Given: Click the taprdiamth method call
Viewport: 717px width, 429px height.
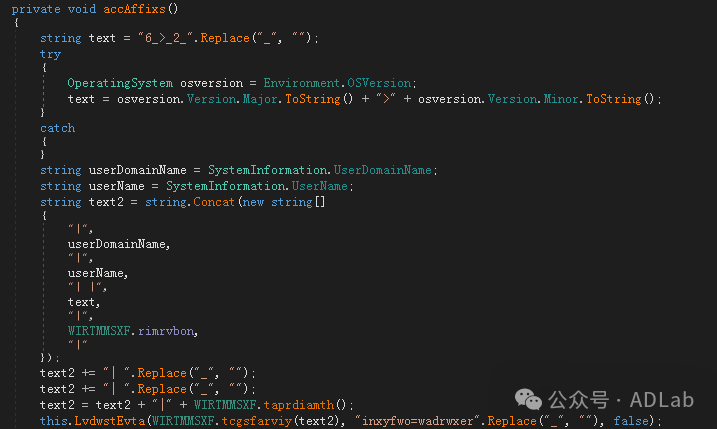Looking at the screenshot, I should (299, 405).
